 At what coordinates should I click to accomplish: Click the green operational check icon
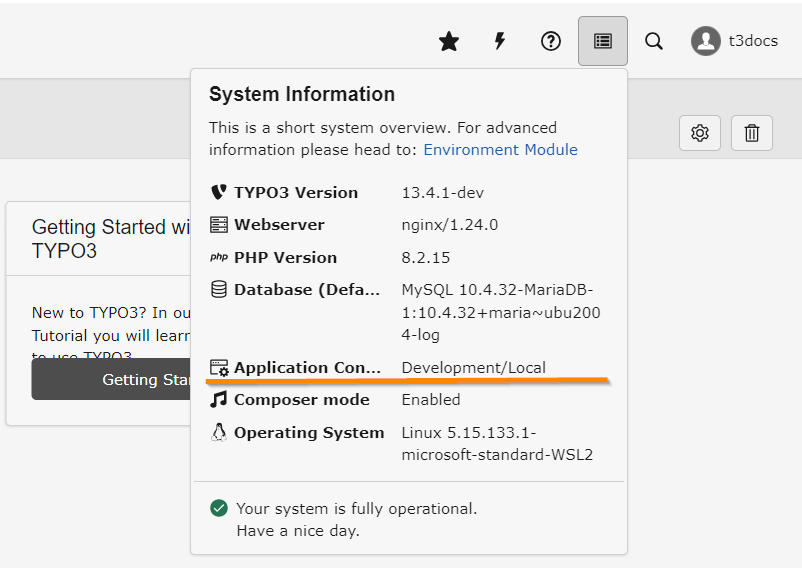219,508
